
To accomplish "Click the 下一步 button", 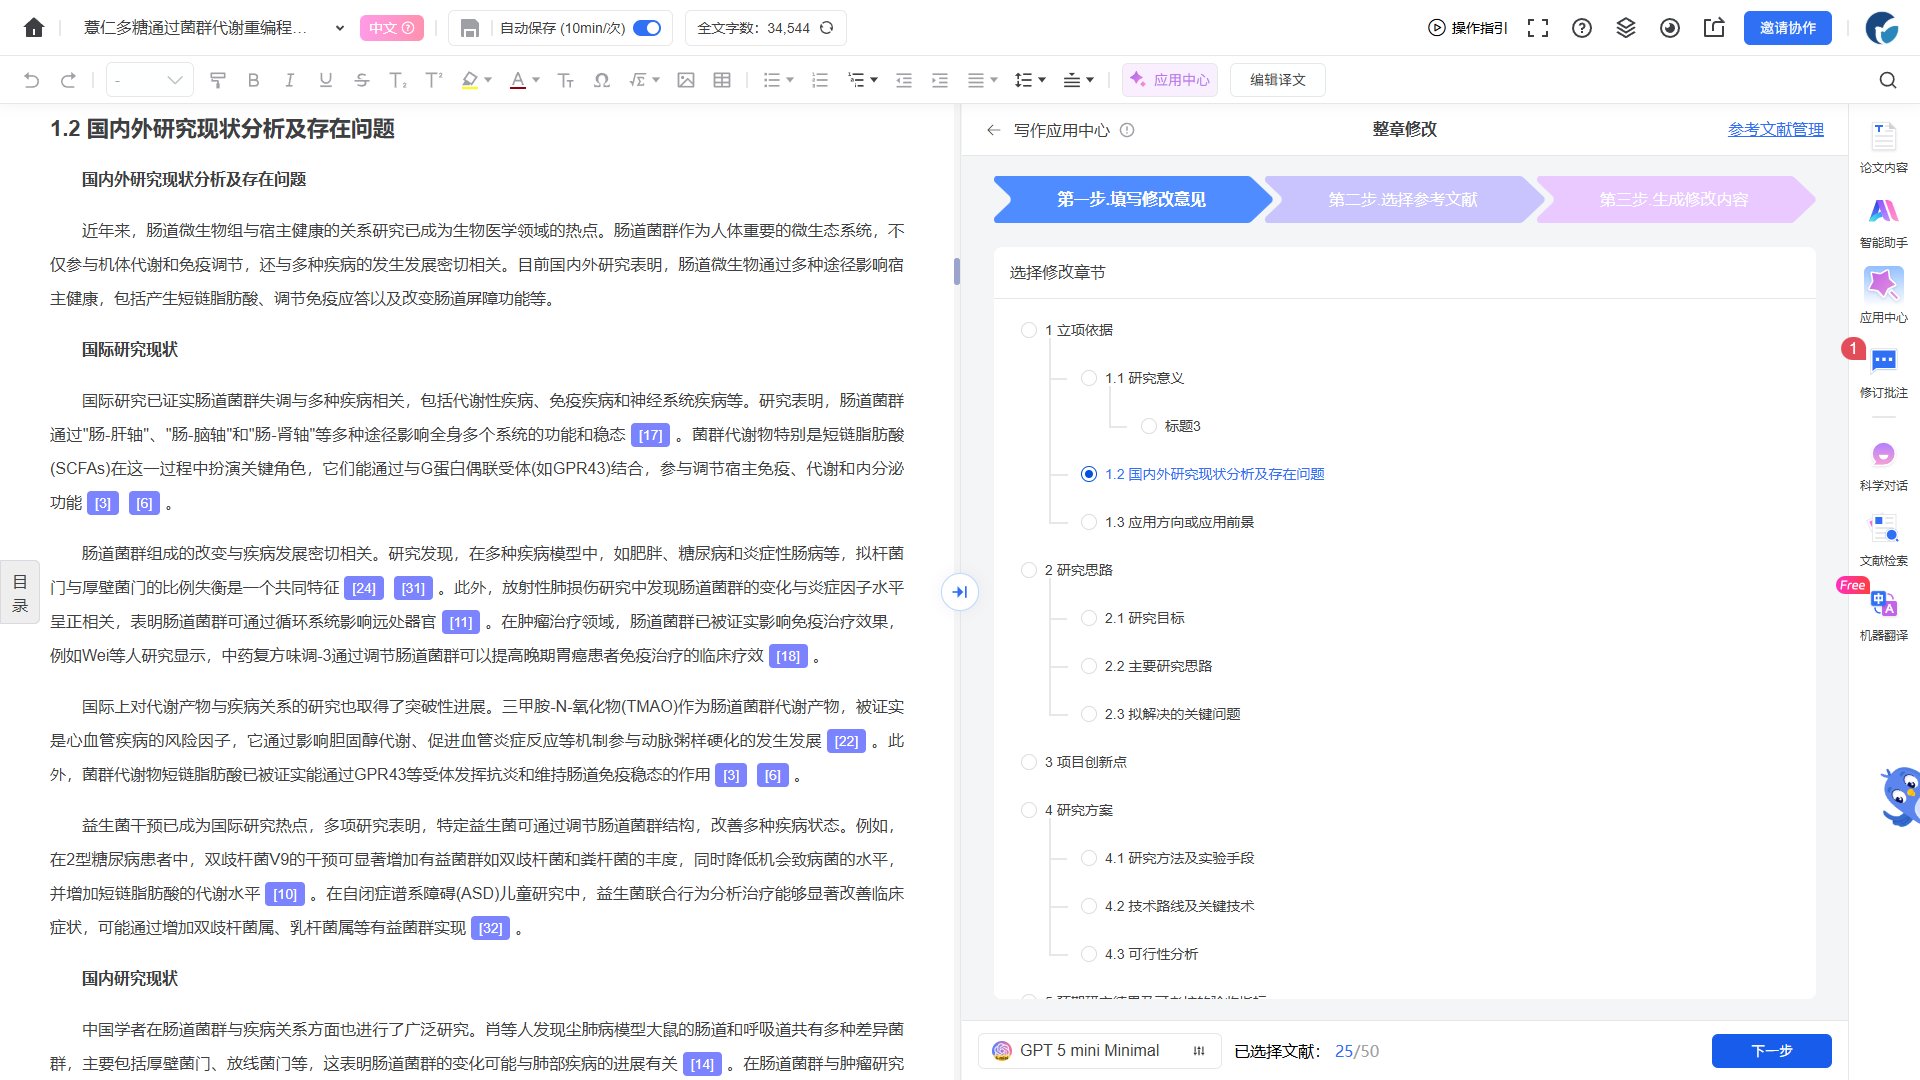I will (1771, 1051).
